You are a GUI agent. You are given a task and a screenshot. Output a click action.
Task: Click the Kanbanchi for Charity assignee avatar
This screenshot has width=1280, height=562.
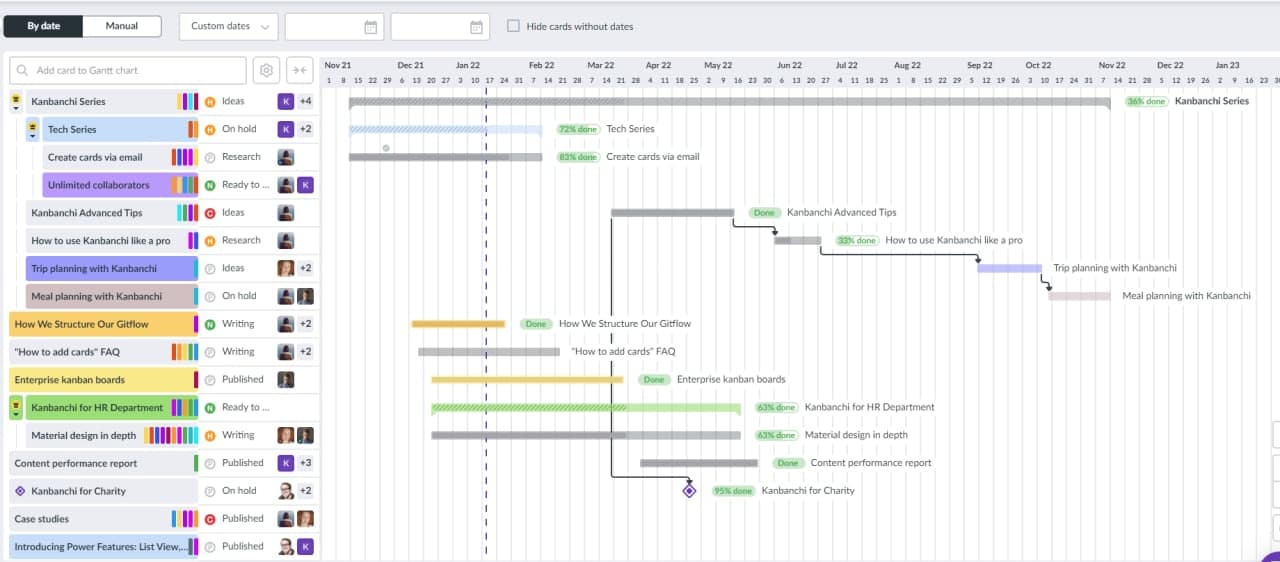286,491
